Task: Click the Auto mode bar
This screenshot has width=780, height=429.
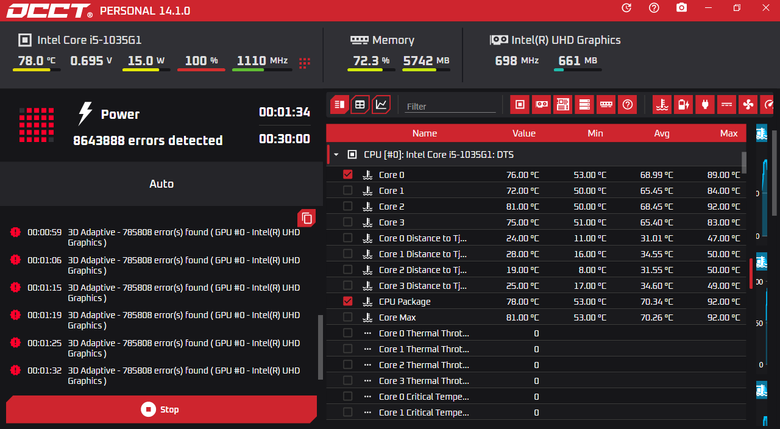Action: (161, 184)
